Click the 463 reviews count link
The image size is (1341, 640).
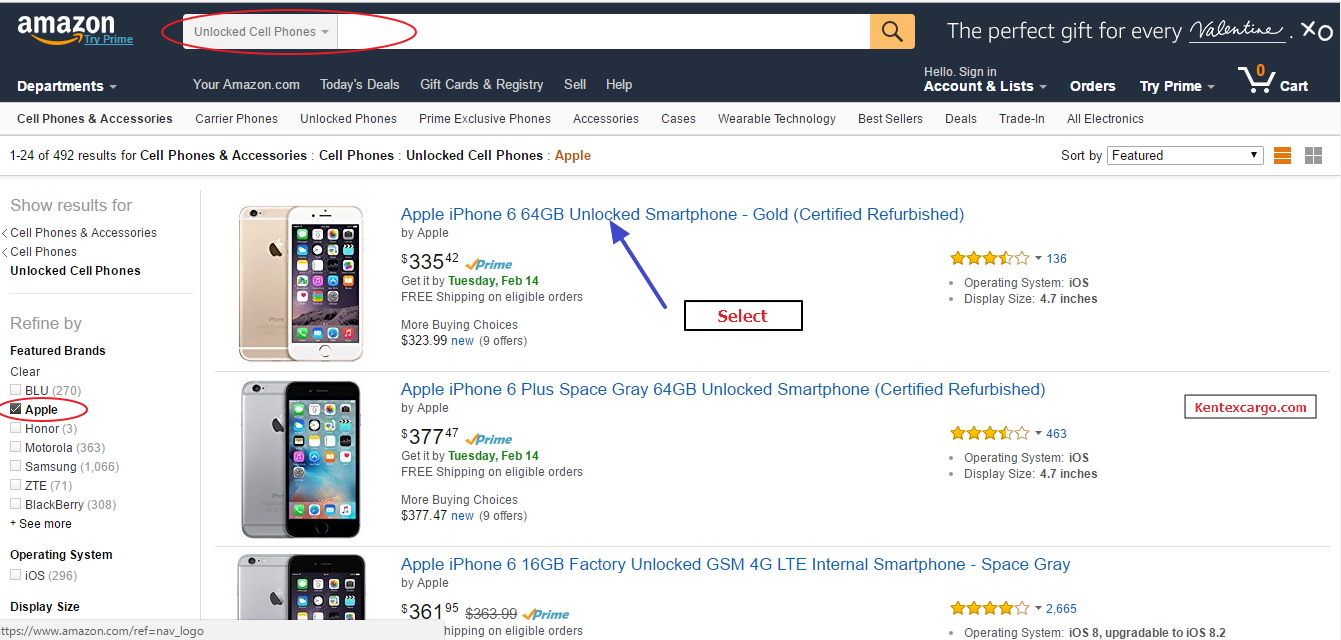click(x=1056, y=433)
